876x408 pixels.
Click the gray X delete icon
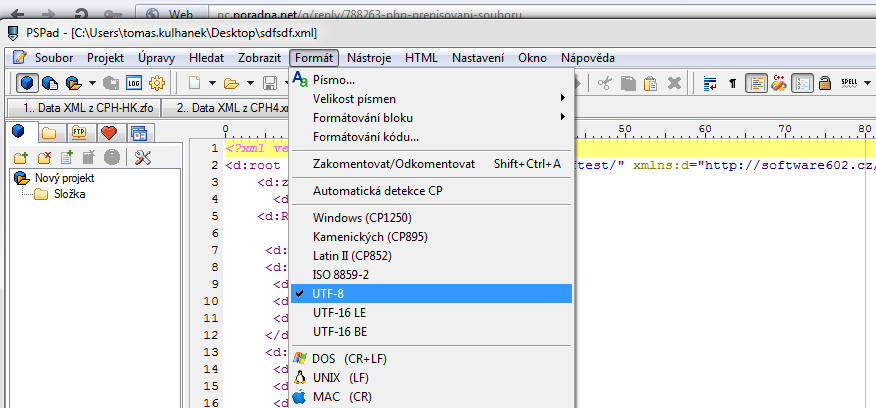674,83
